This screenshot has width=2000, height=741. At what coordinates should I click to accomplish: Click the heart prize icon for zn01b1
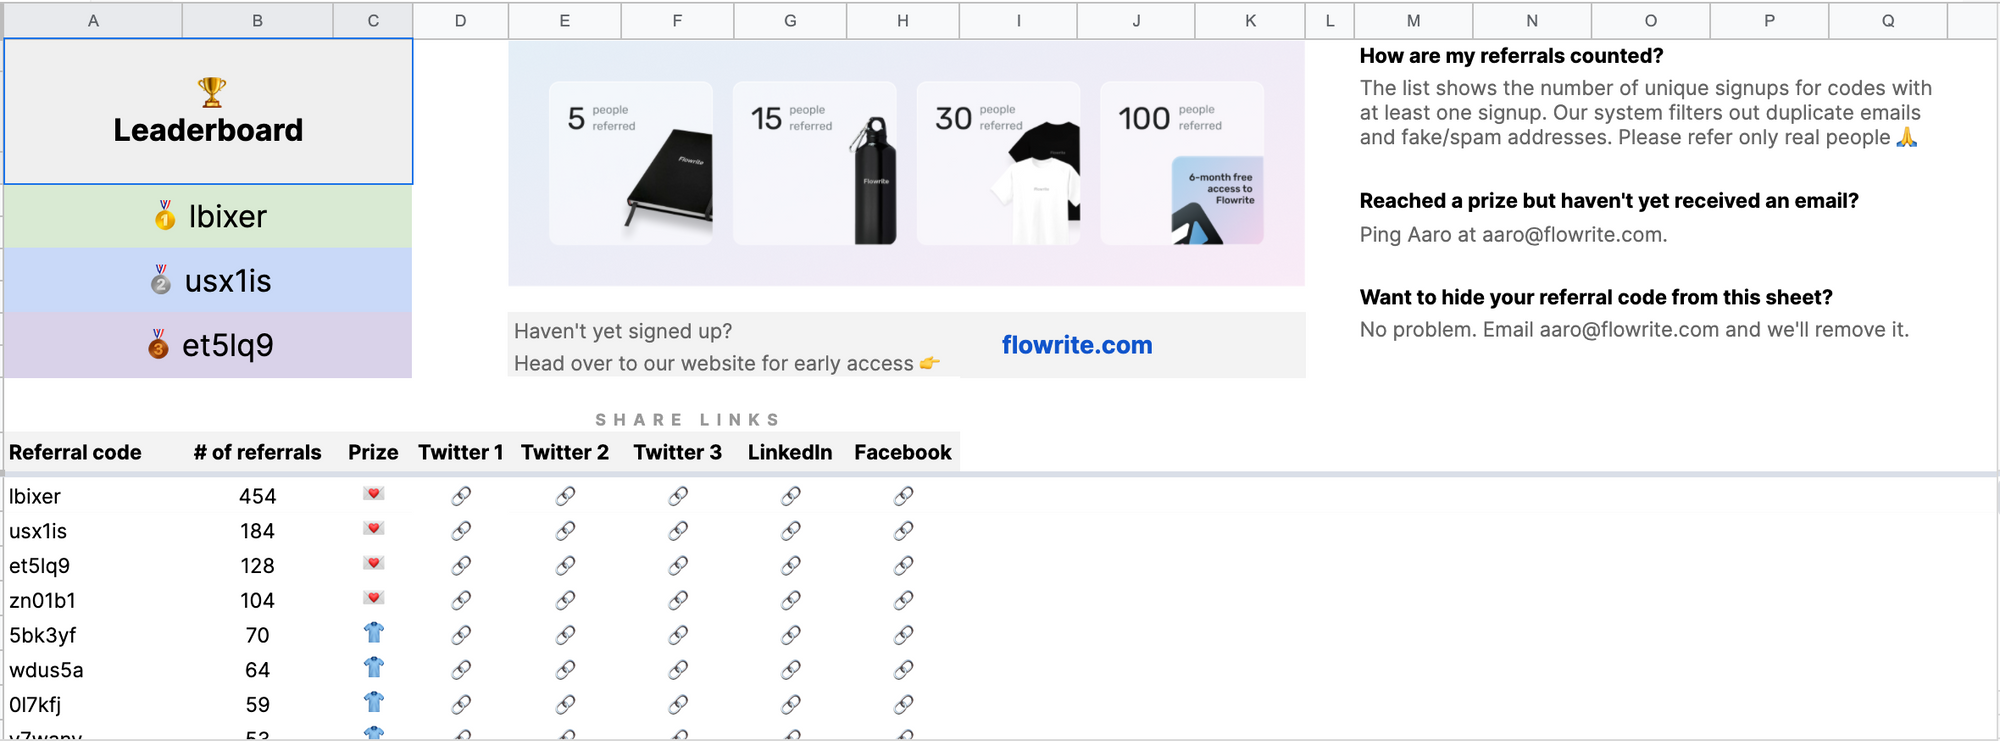pos(373,598)
